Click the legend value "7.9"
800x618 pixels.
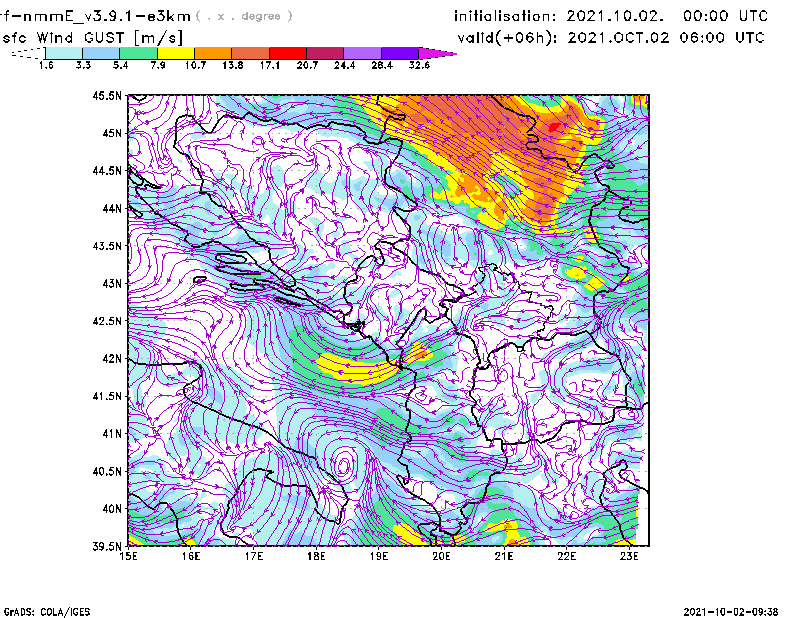click(158, 65)
